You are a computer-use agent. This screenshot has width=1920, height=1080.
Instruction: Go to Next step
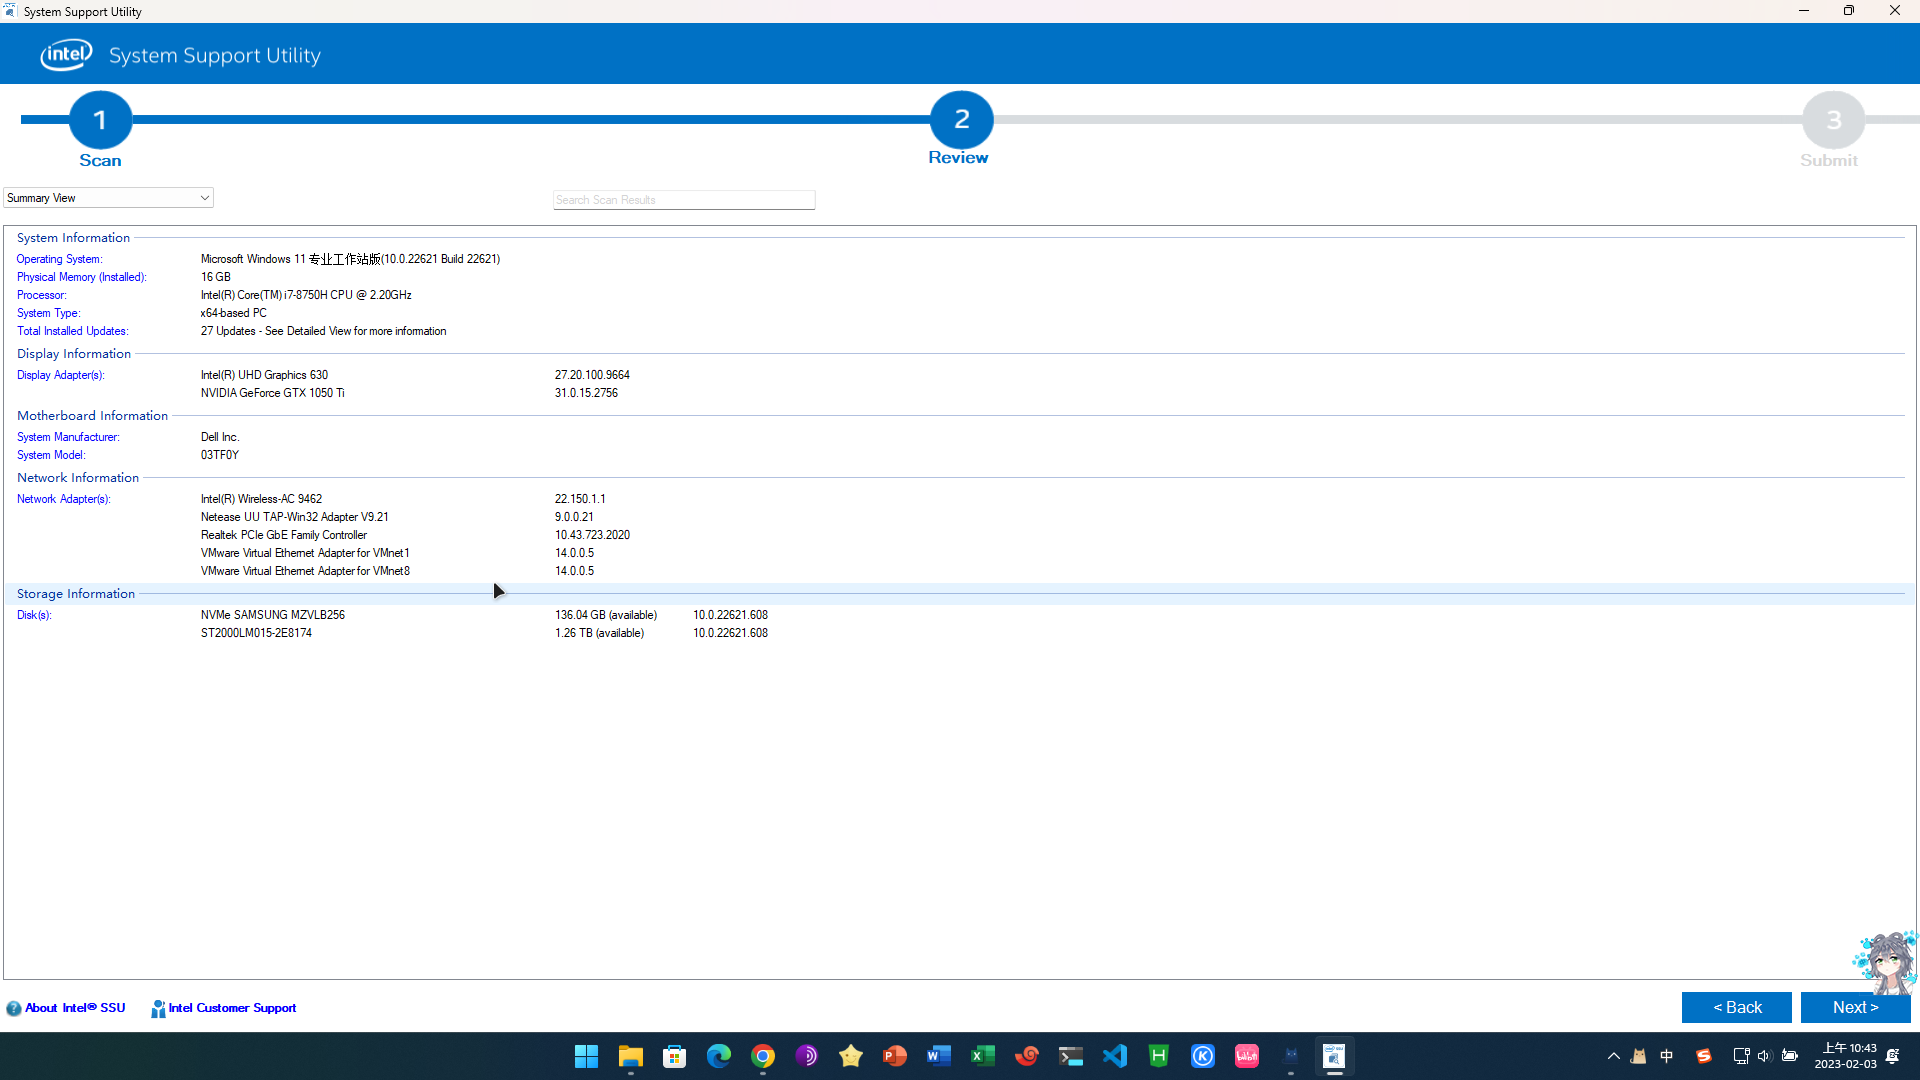tap(1855, 1007)
